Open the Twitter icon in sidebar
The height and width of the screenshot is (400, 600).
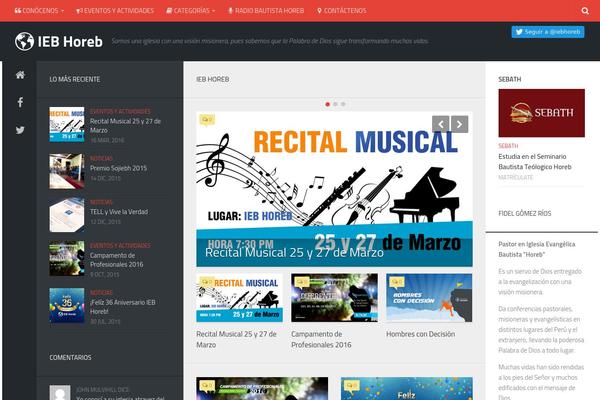pos(20,130)
